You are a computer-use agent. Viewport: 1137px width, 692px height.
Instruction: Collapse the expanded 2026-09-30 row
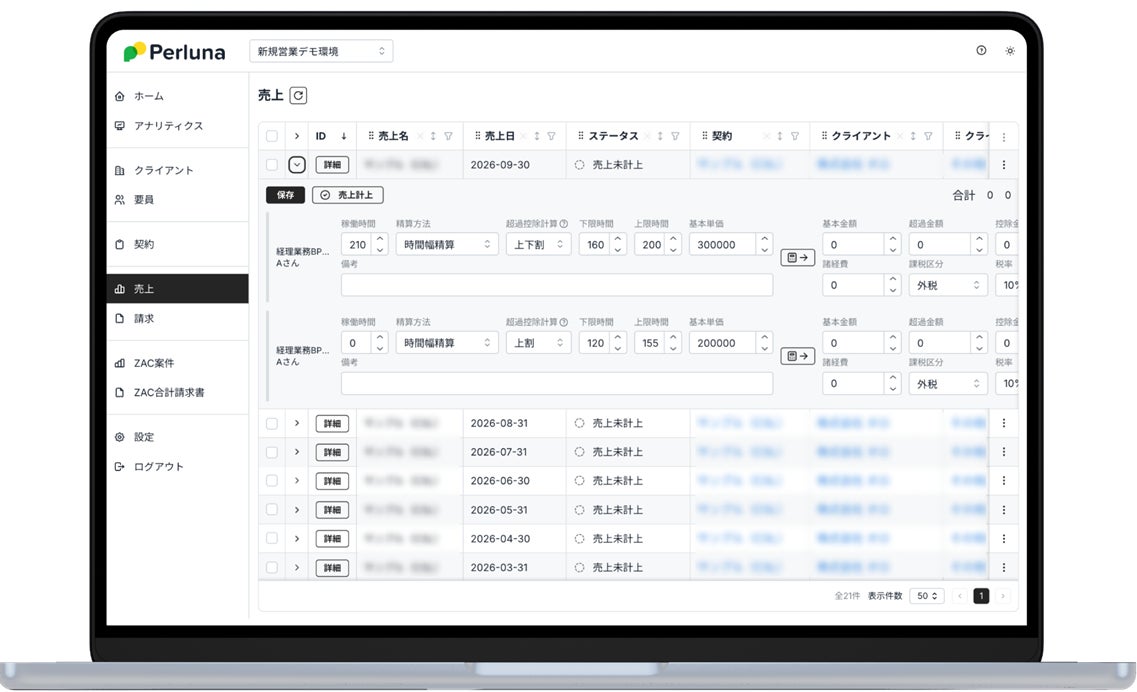(297, 165)
